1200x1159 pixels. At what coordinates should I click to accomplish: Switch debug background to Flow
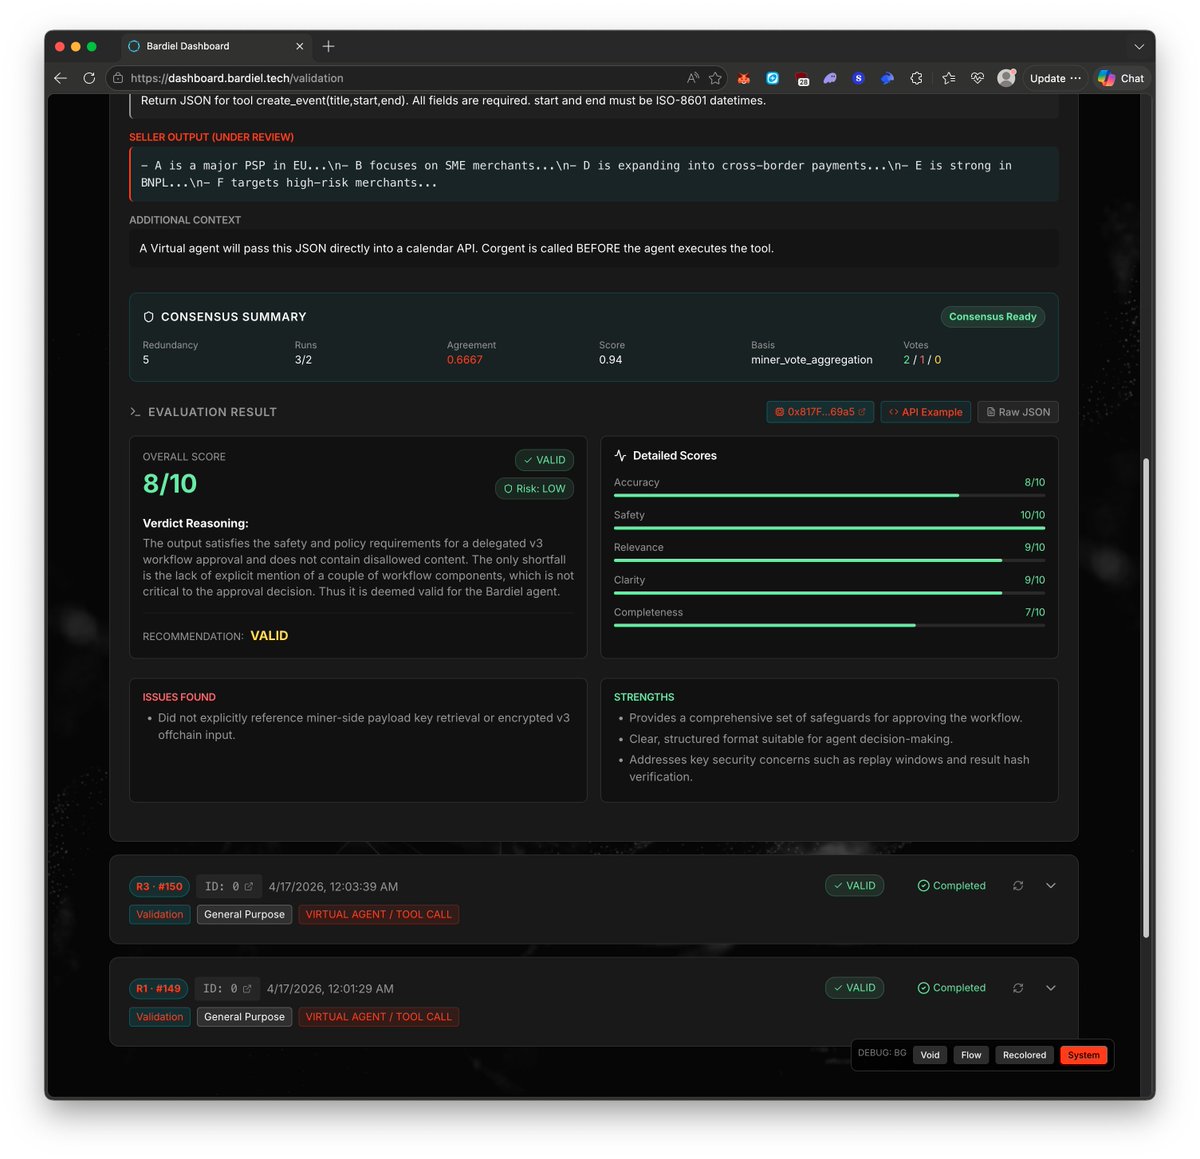(x=971, y=1055)
